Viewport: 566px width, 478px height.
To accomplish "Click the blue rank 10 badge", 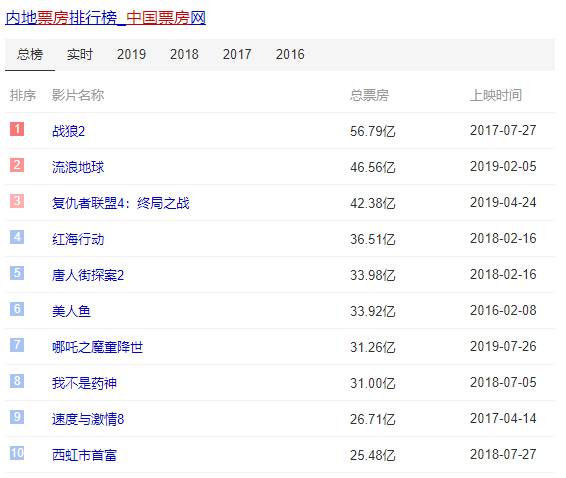I will 17,453.
